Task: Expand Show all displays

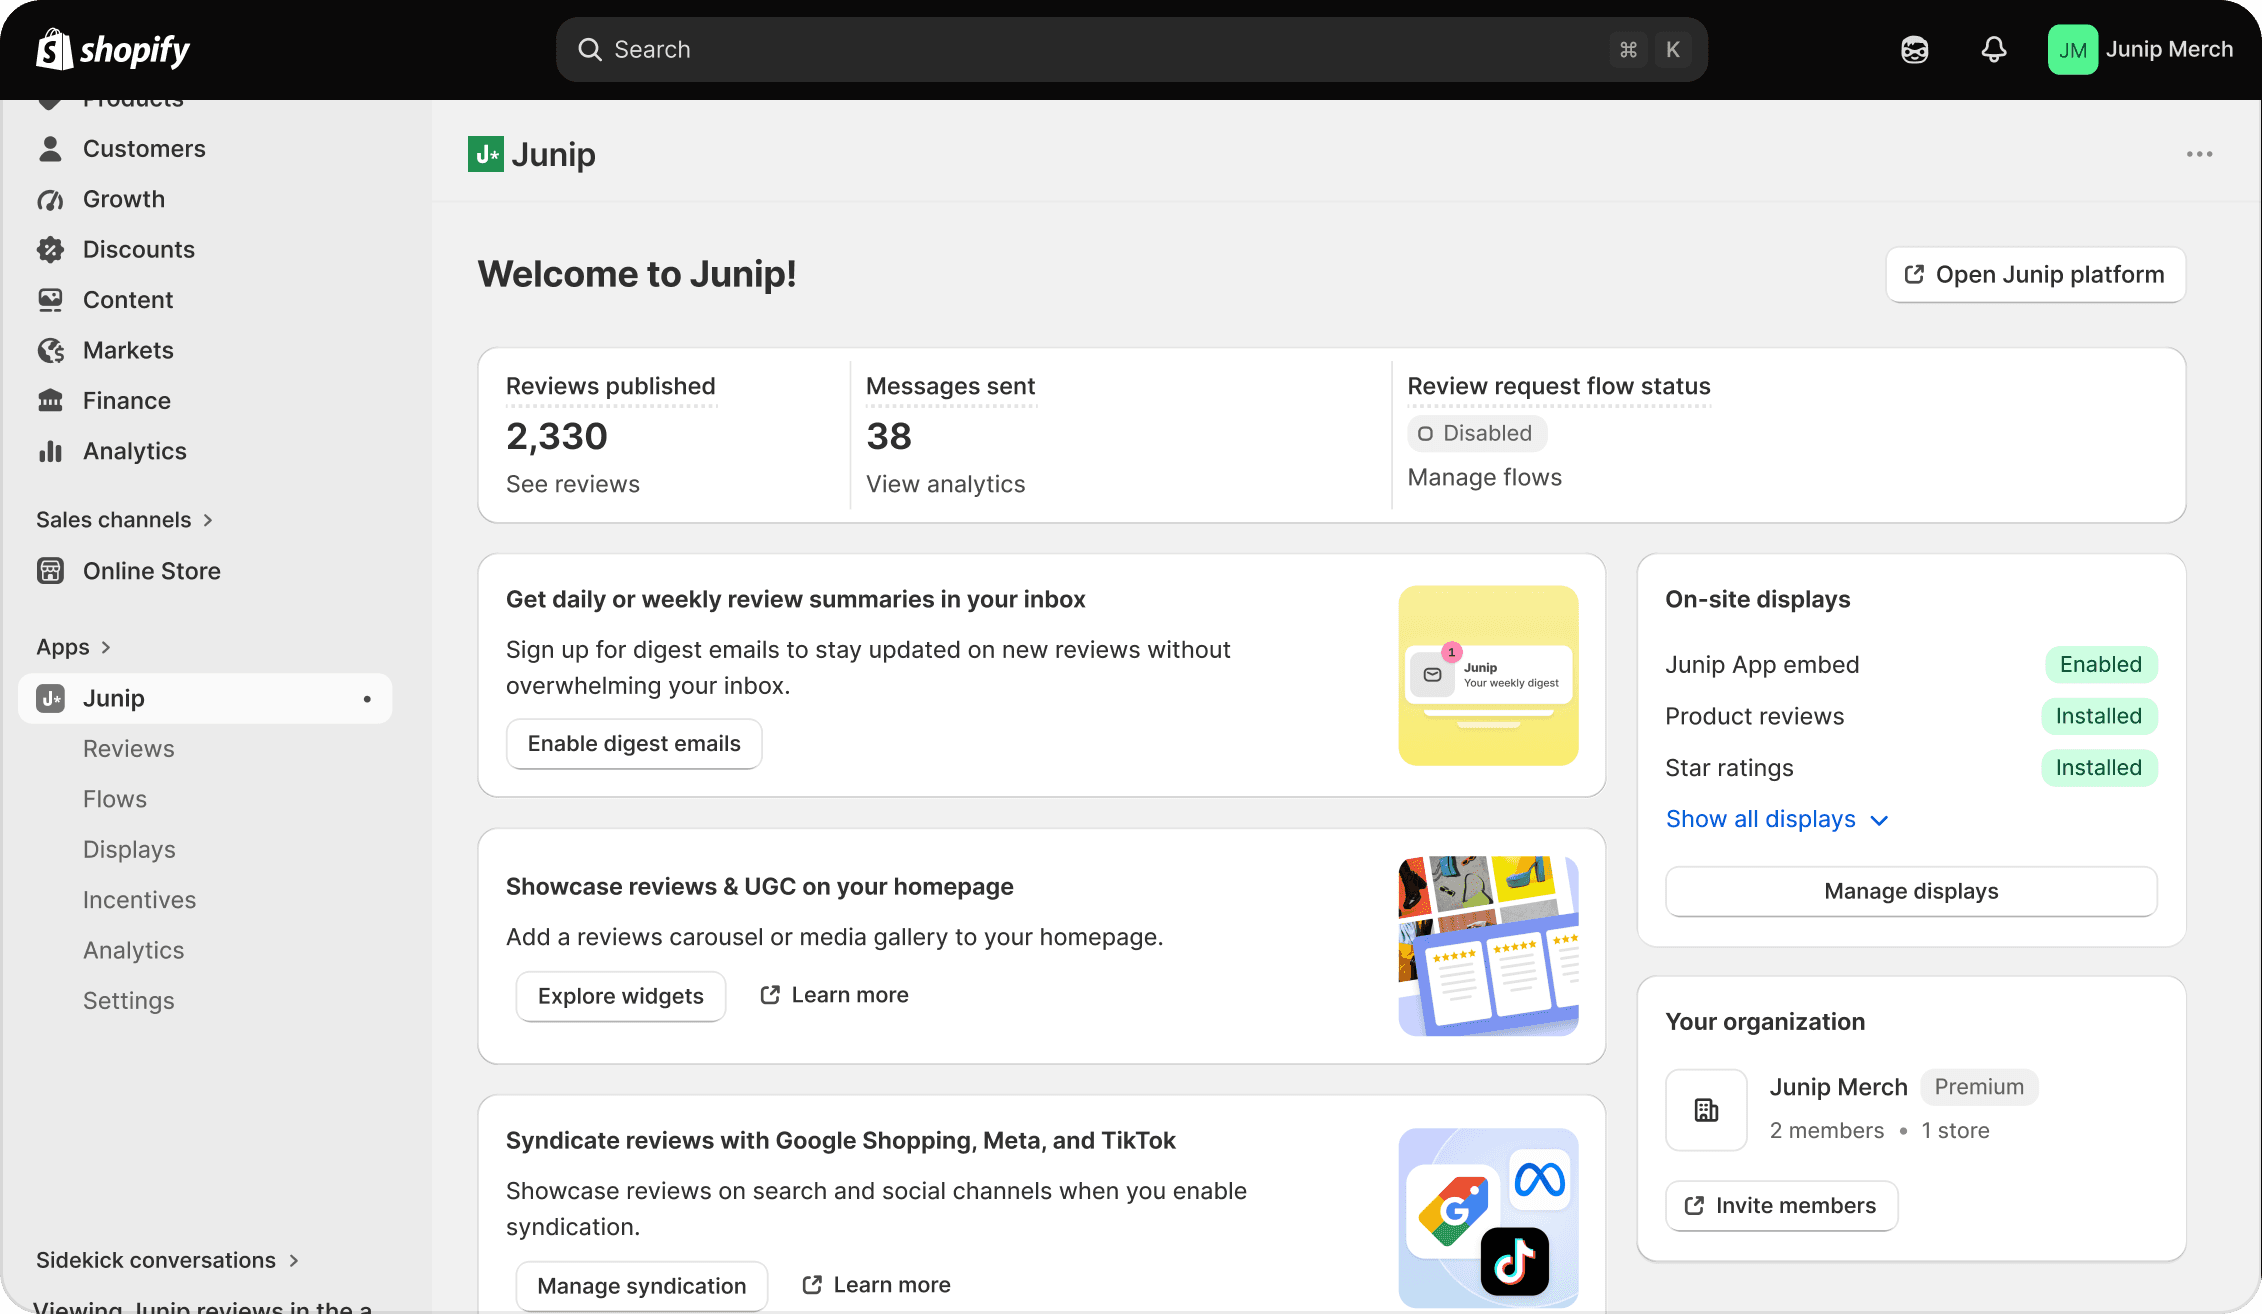Action: point(1777,819)
